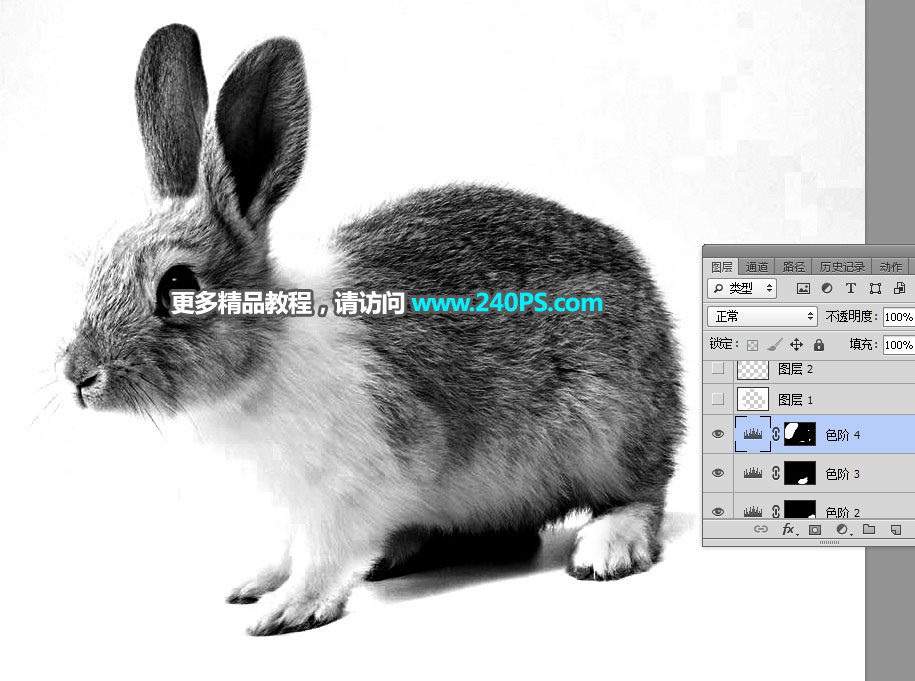Toggle mask link on 色阶 3
915x681 pixels.
point(776,473)
